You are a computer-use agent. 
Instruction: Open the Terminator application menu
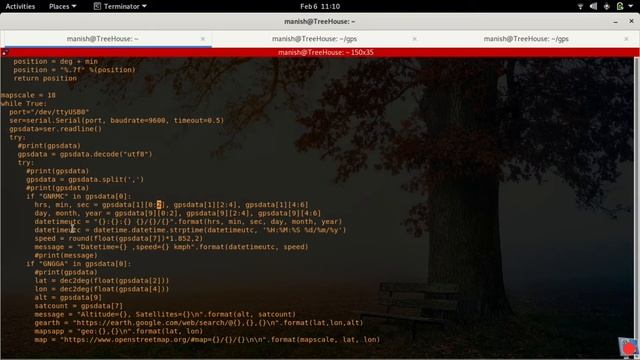pos(120,6)
